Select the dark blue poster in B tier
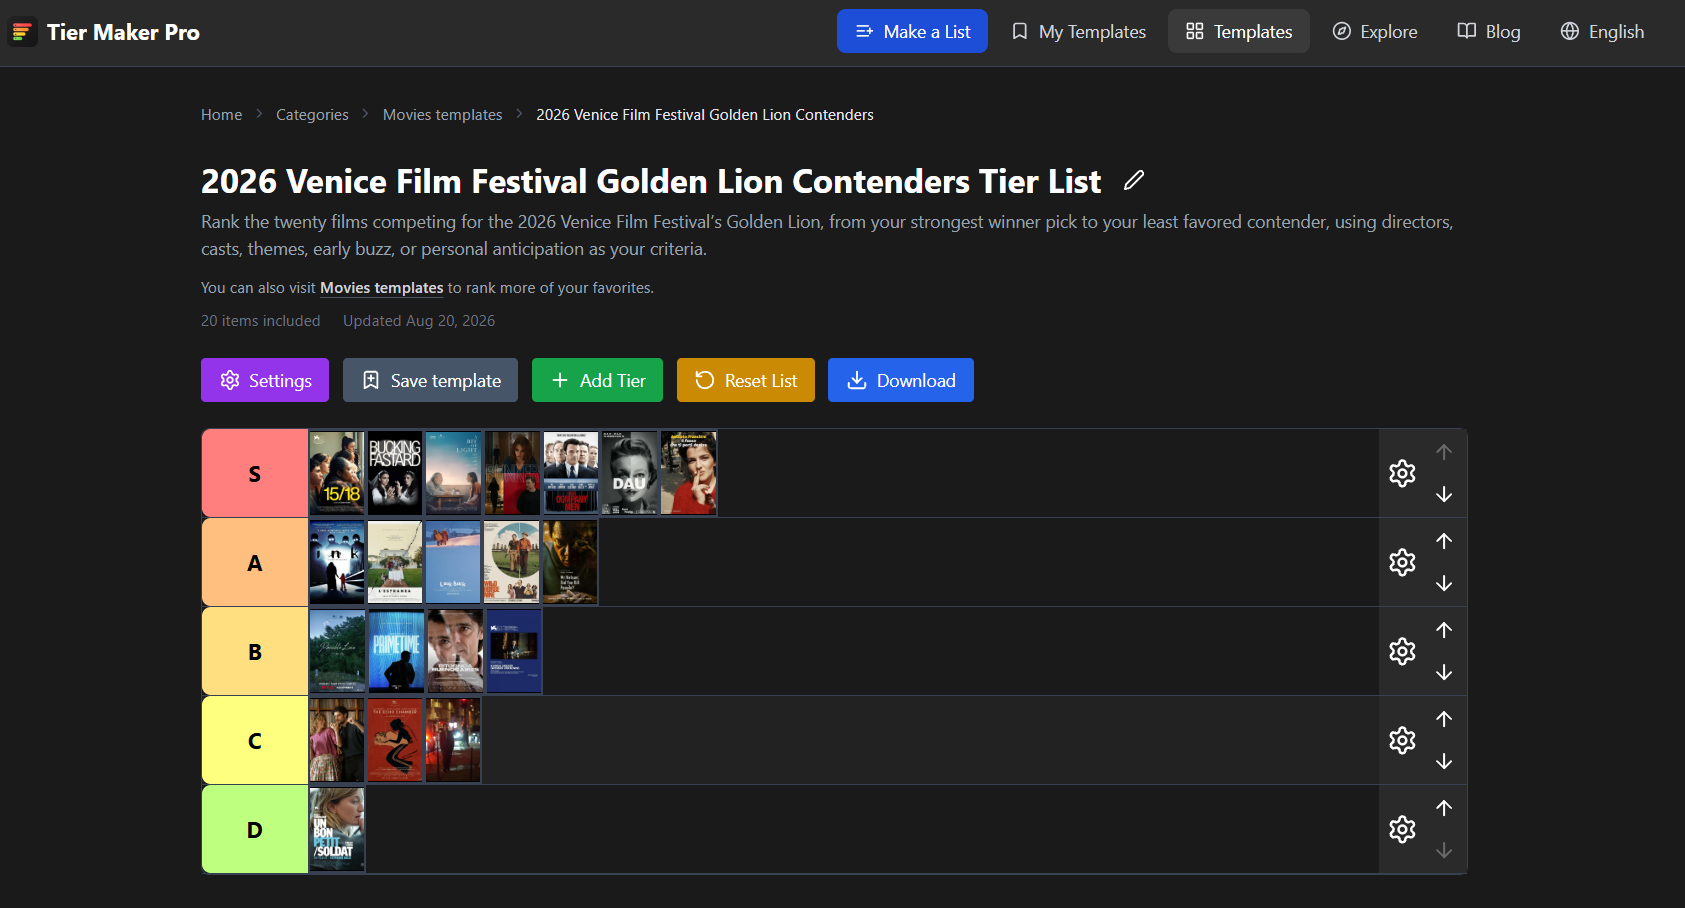This screenshot has height=908, width=1685. point(514,651)
